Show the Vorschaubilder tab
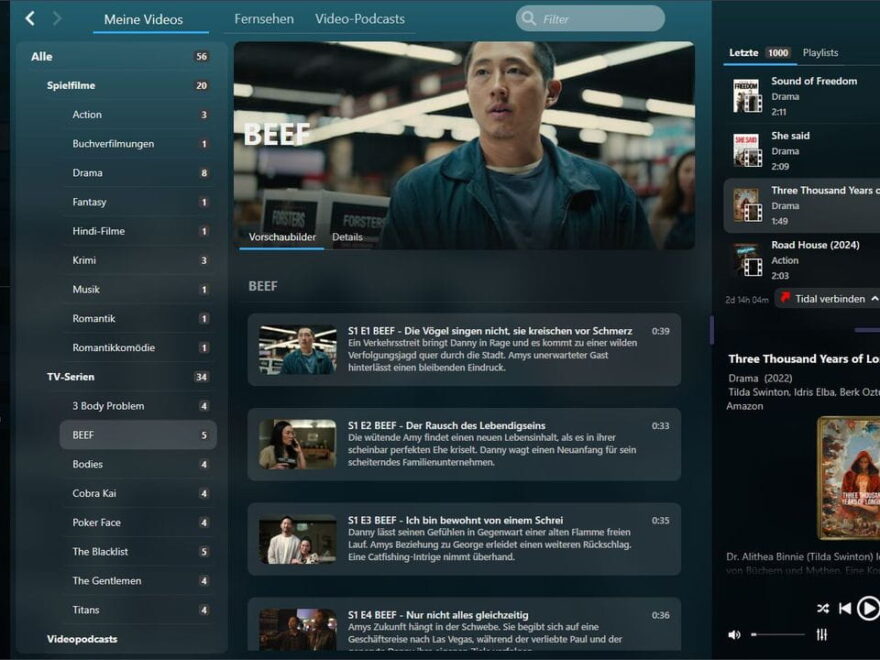 point(282,237)
